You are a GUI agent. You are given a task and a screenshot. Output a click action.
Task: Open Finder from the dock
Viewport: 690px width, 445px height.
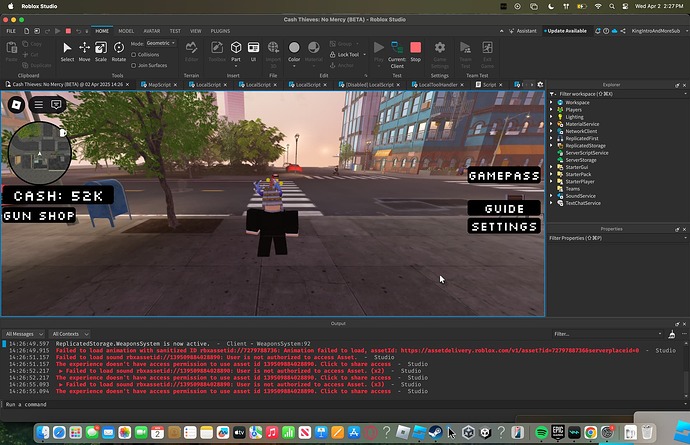tap(43, 433)
